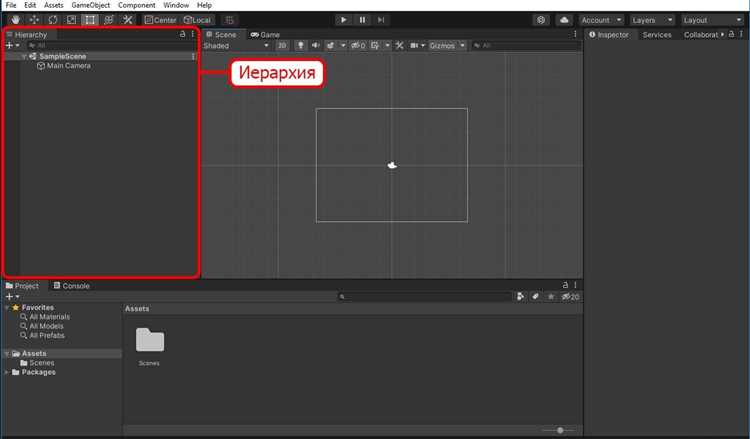Viewport: 750px width, 439px height.
Task: Toggle handle rotation Local button
Action: click(198, 20)
